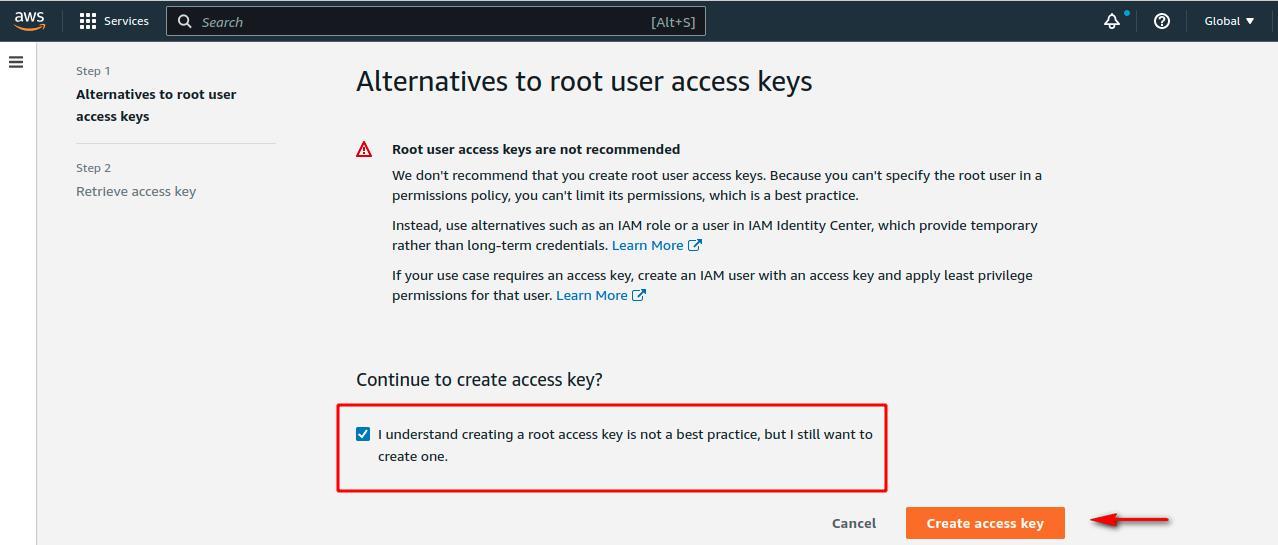Open the help question mark icon
The height and width of the screenshot is (545, 1278).
coord(1162,21)
